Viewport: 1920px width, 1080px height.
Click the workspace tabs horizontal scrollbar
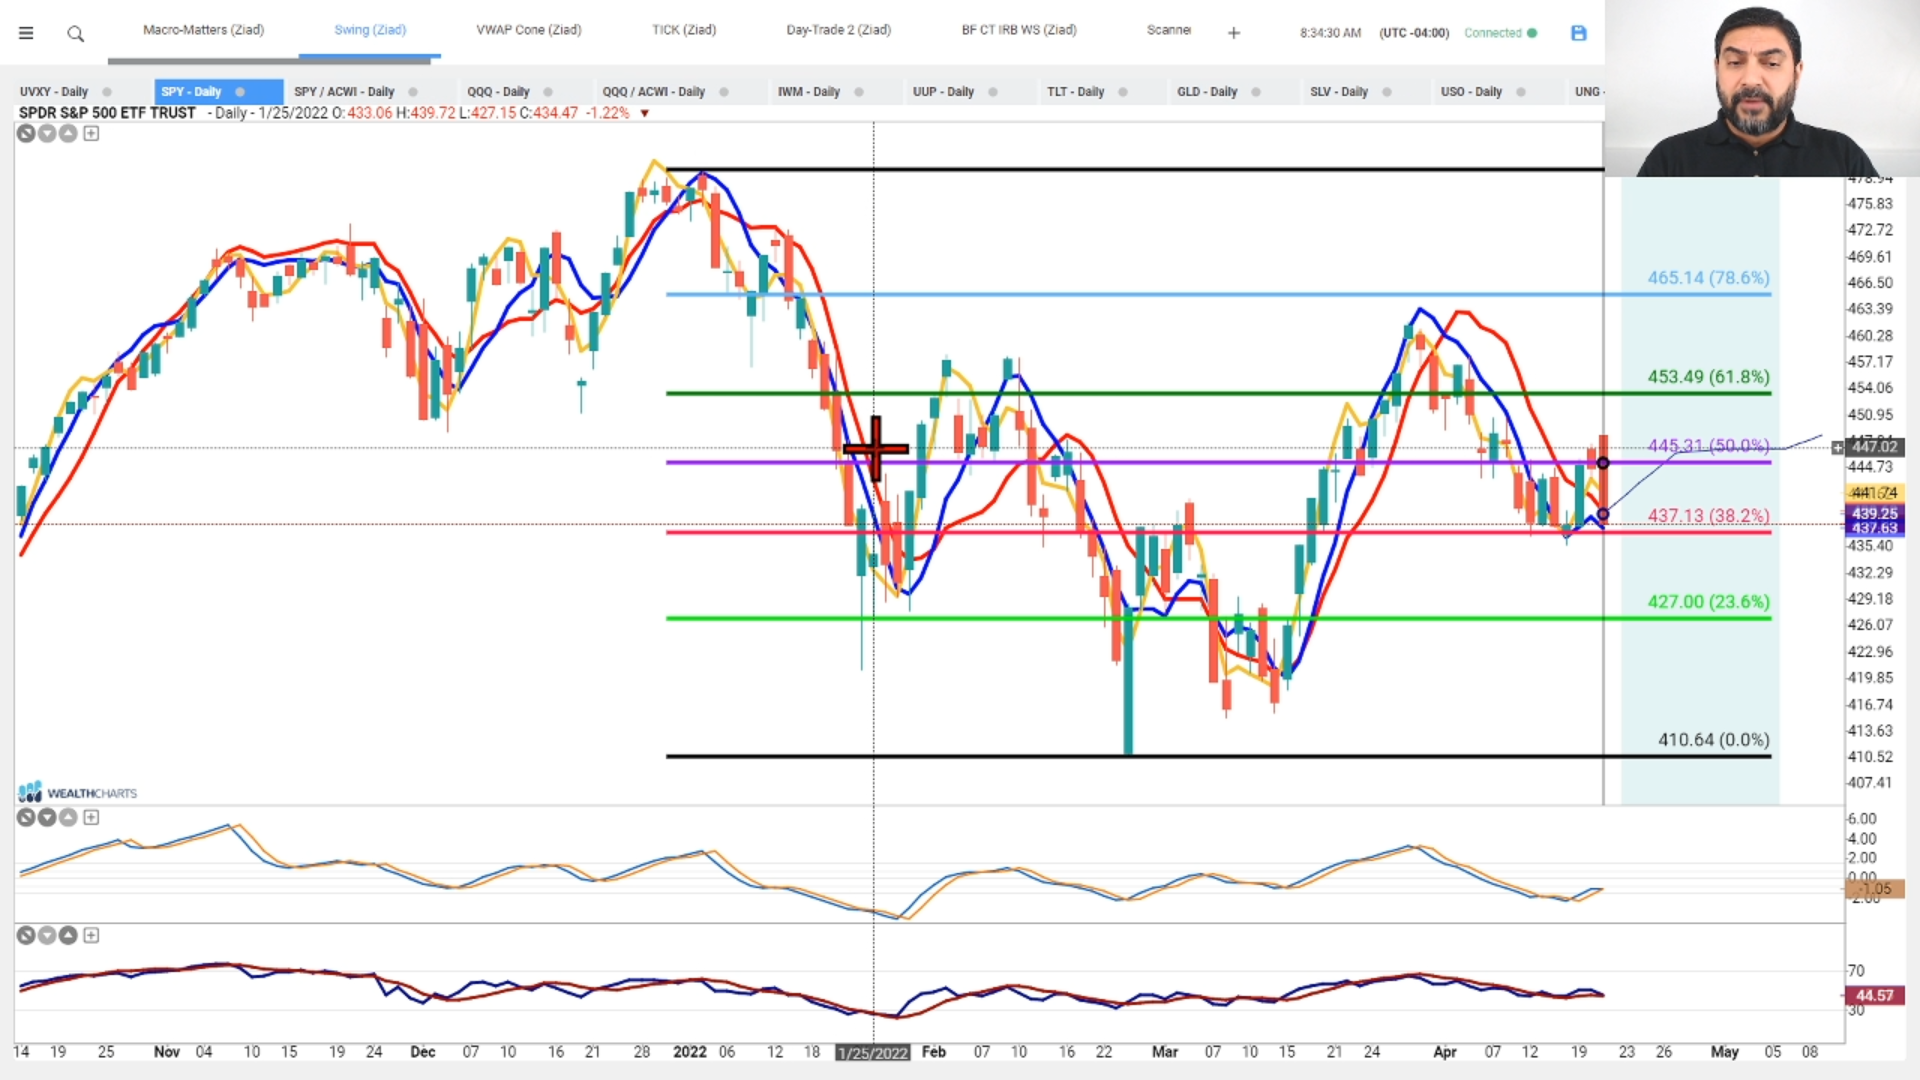(x=269, y=62)
